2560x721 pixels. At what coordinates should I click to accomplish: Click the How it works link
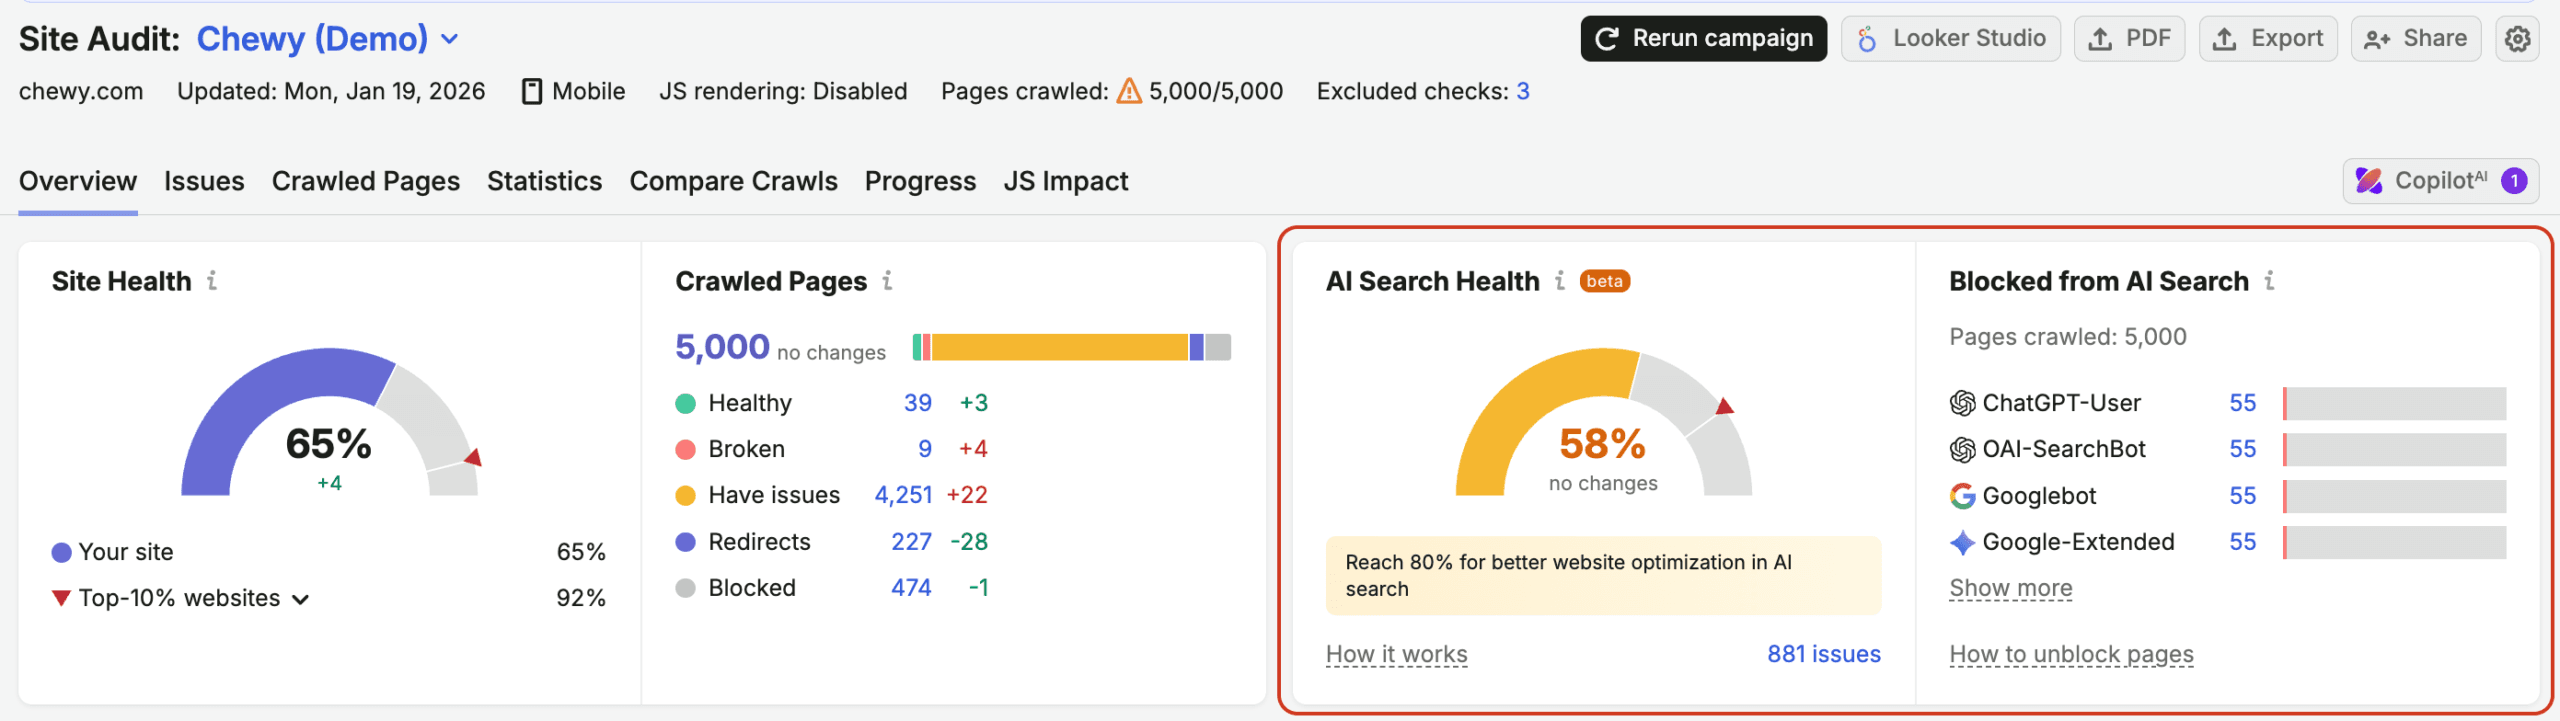(1396, 654)
